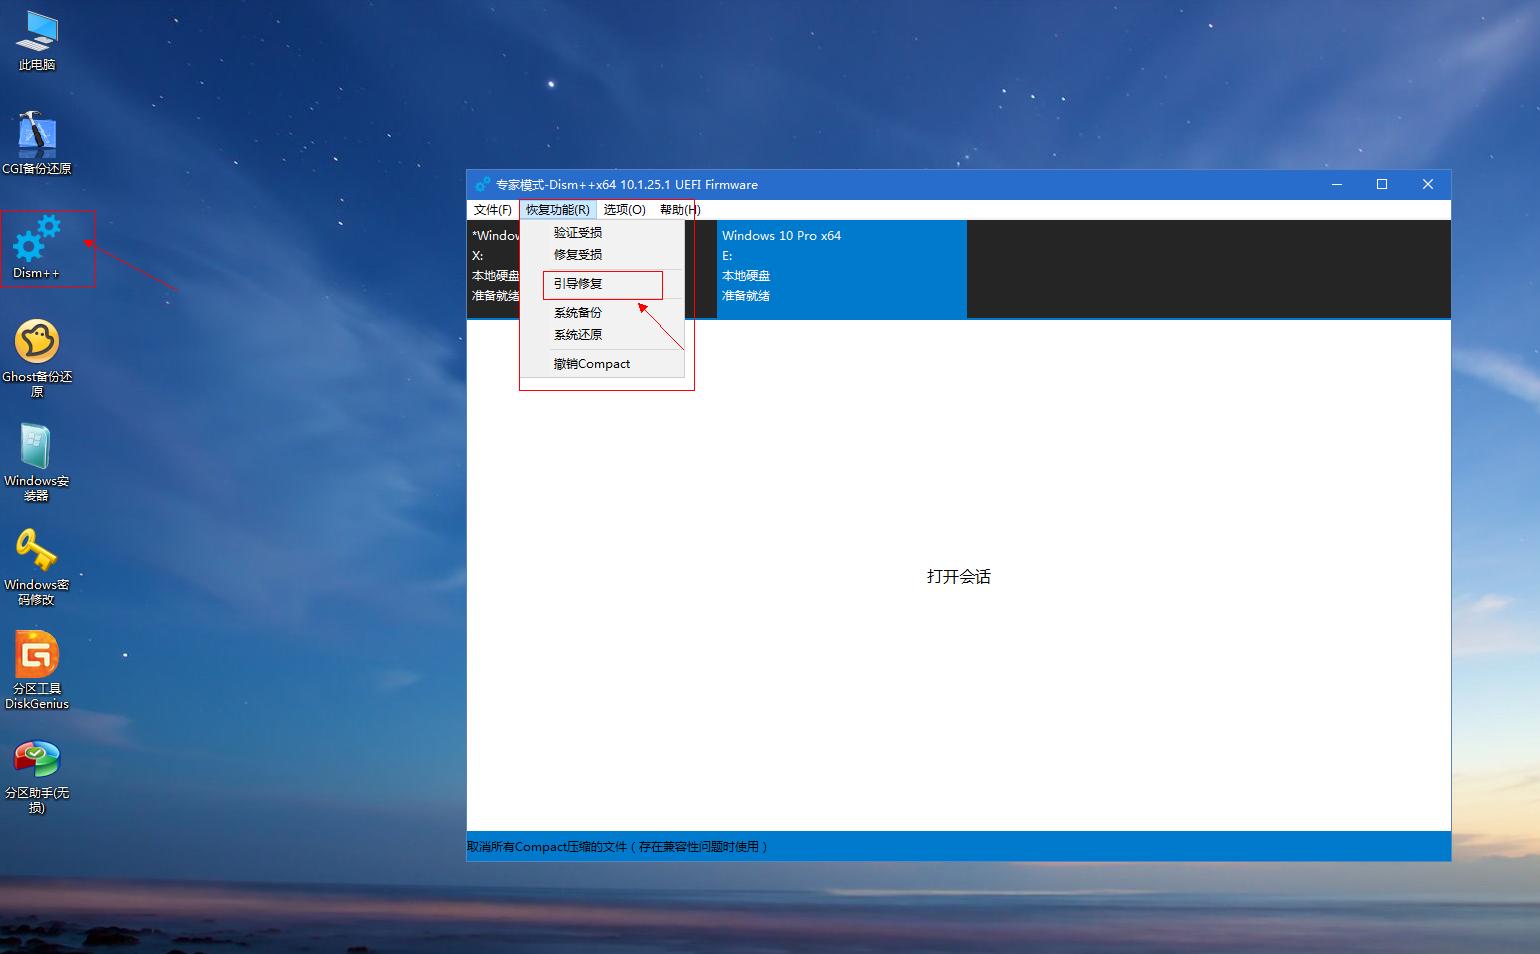This screenshot has height=954, width=1540.
Task: Choose 系统备份 in the open menu
Action: point(578,312)
